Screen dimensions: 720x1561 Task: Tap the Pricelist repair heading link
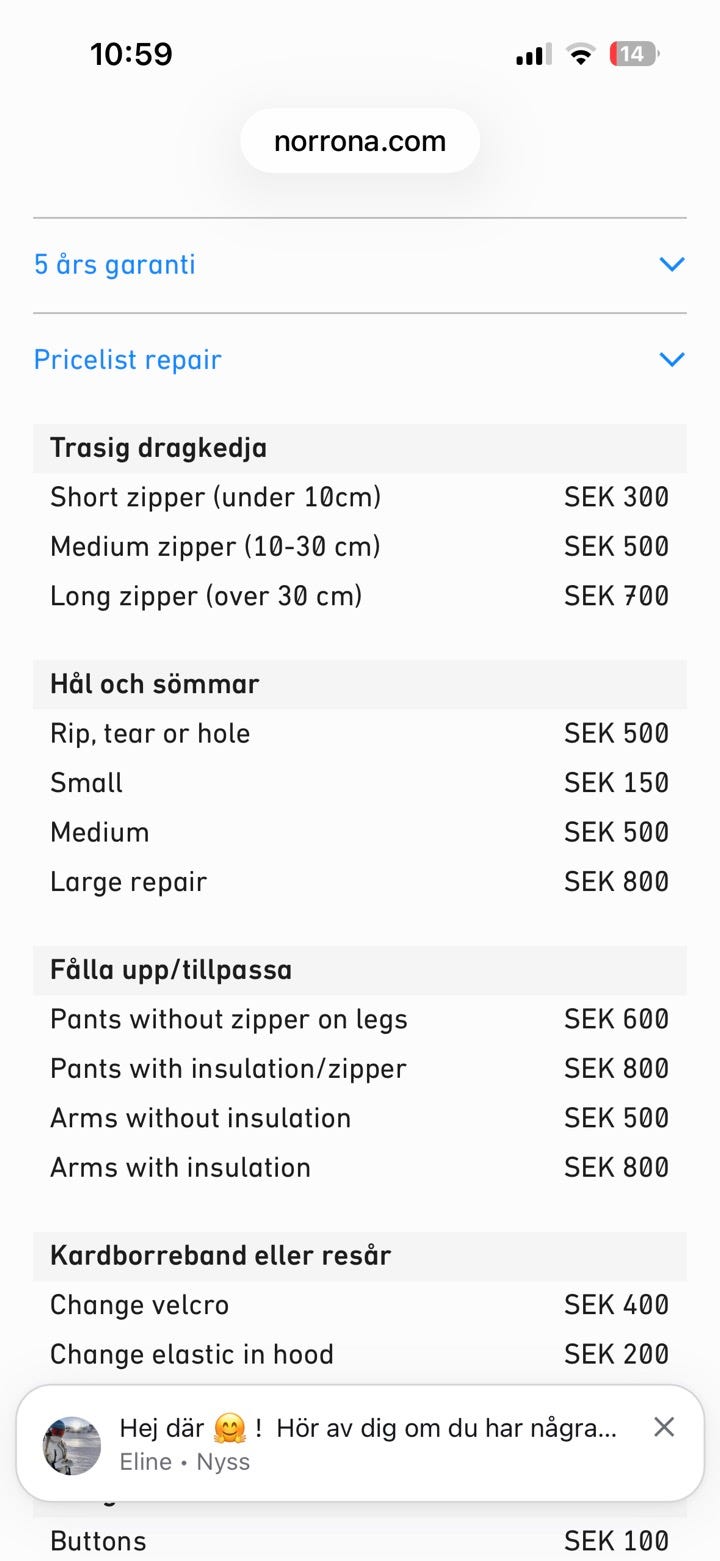coord(128,359)
